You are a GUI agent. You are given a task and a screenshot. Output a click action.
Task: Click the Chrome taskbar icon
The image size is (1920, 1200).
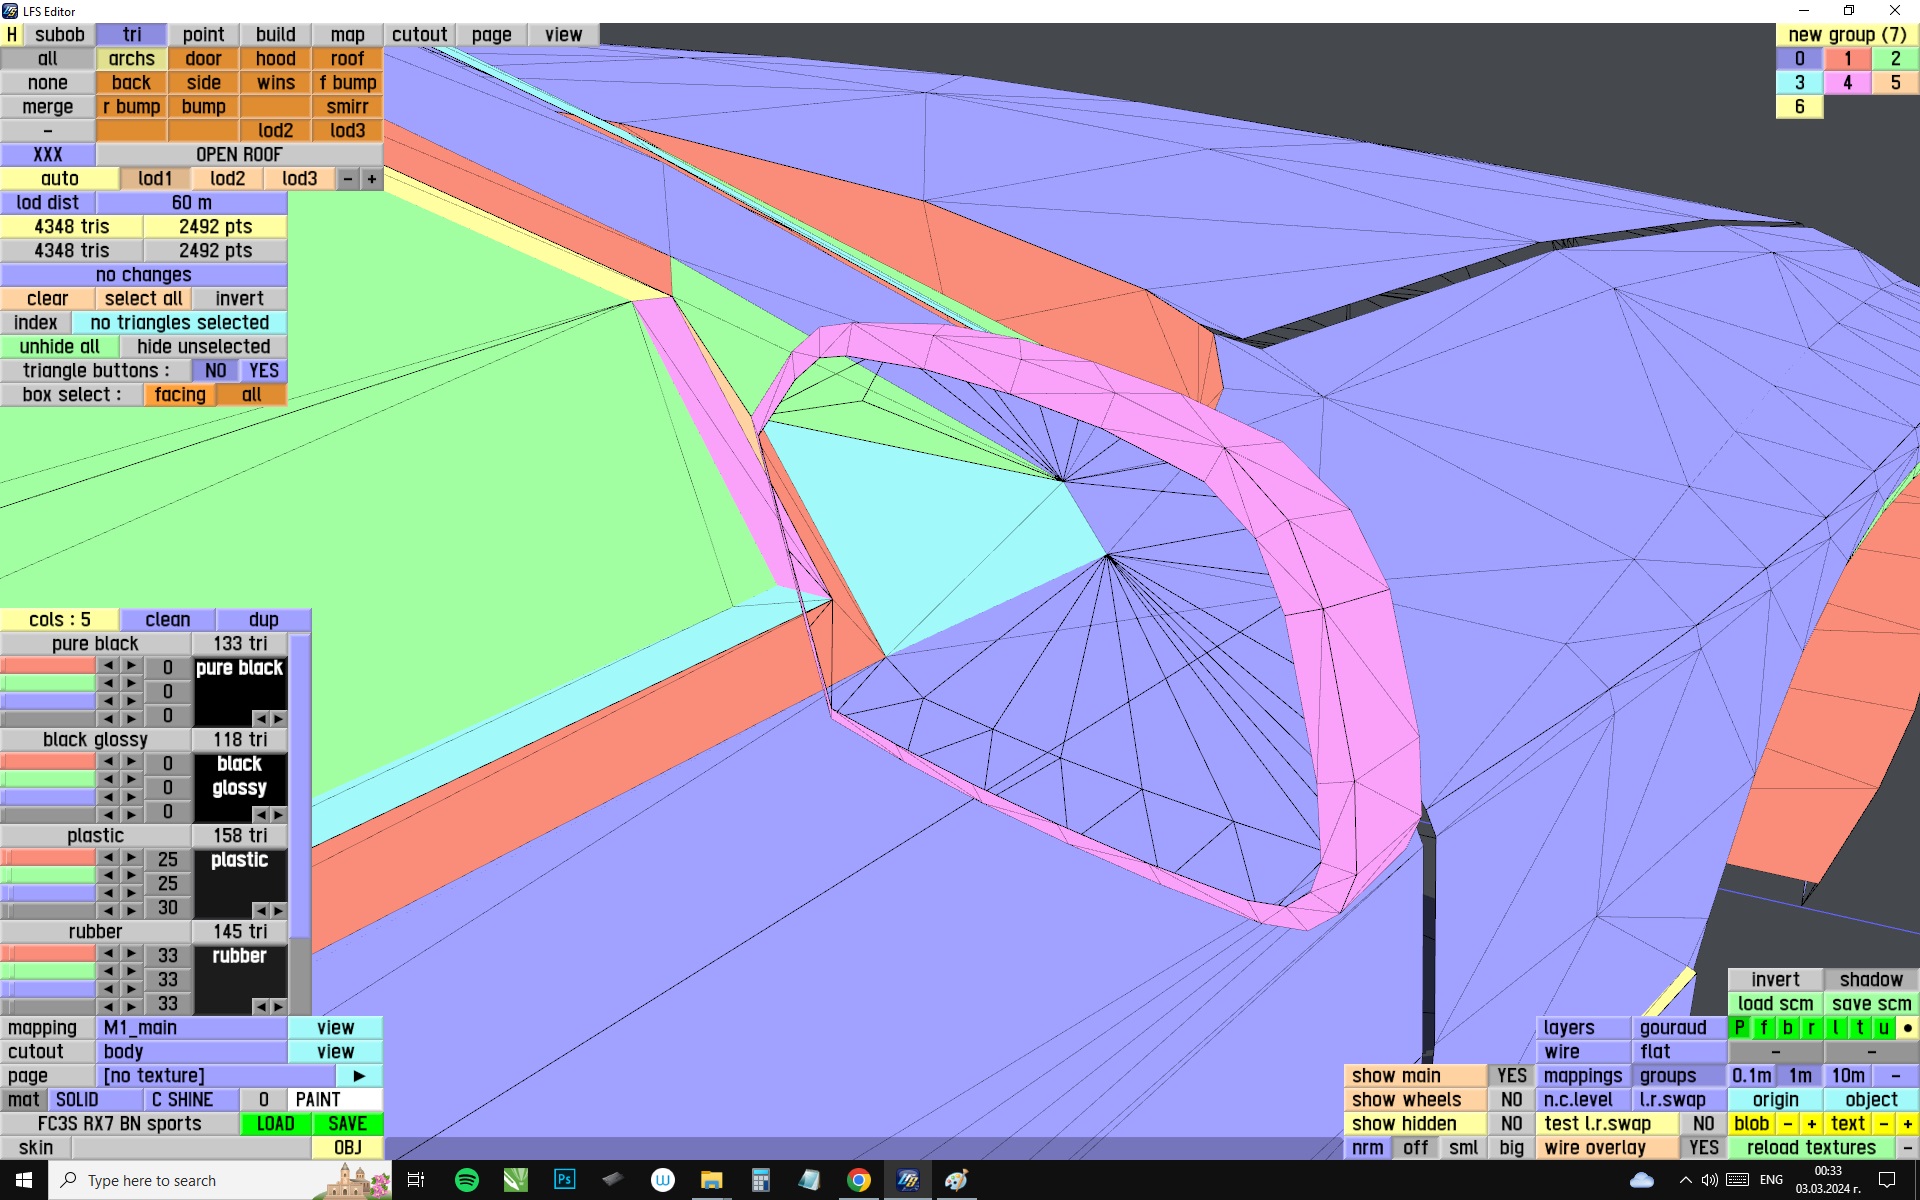[858, 1180]
